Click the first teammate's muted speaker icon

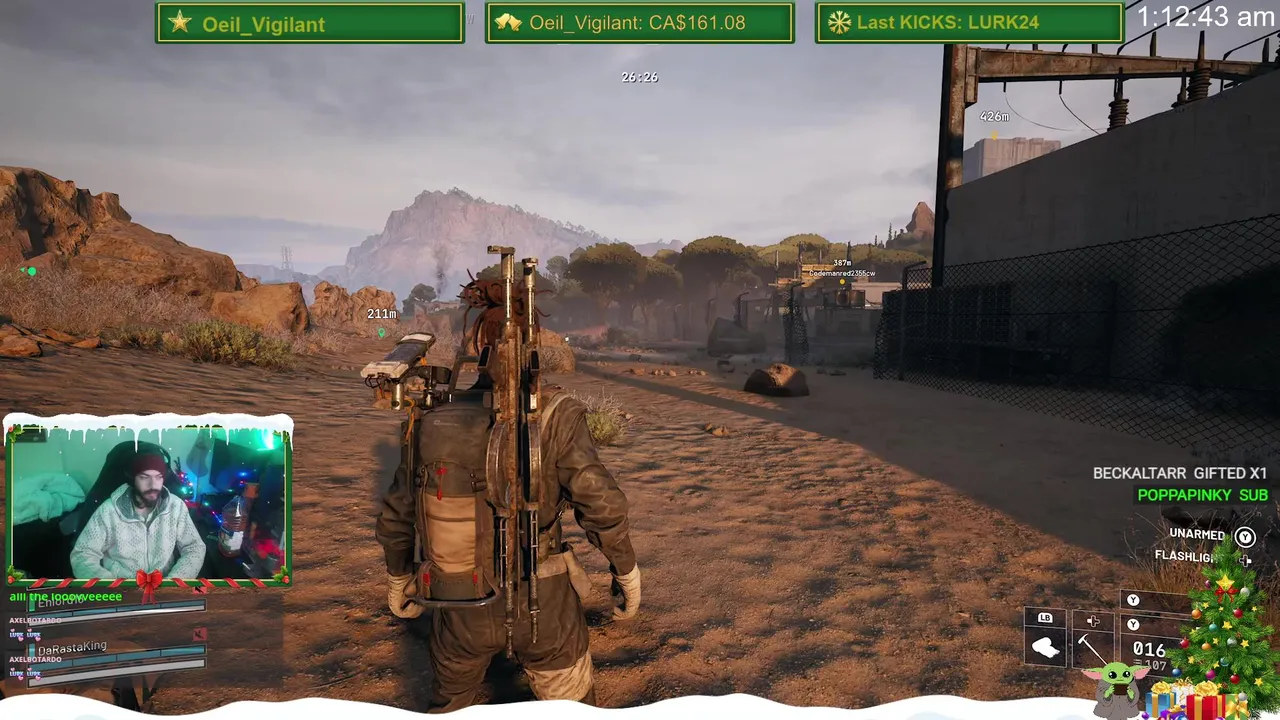(200, 589)
